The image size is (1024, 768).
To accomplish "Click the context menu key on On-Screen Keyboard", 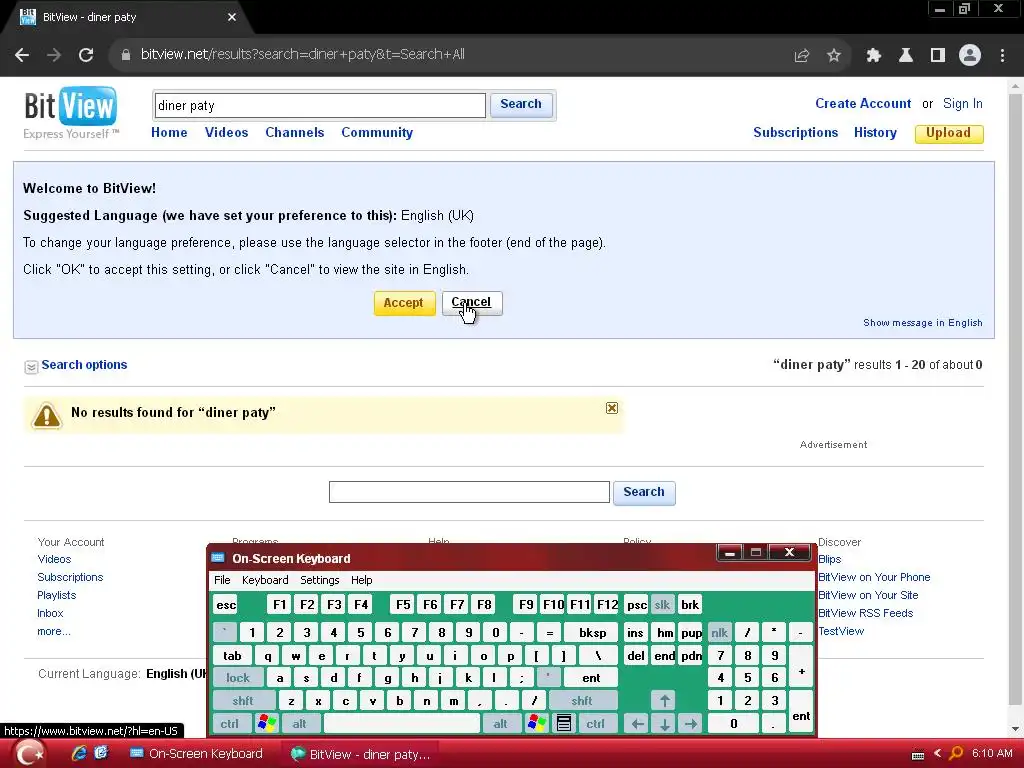I will pos(564,723).
